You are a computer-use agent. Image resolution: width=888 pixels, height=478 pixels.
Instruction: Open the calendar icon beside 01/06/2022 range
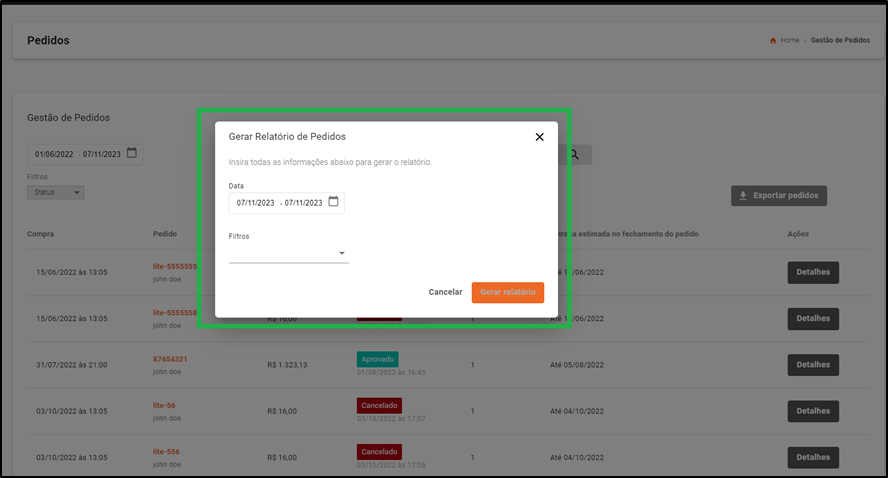pyautogui.click(x=132, y=153)
